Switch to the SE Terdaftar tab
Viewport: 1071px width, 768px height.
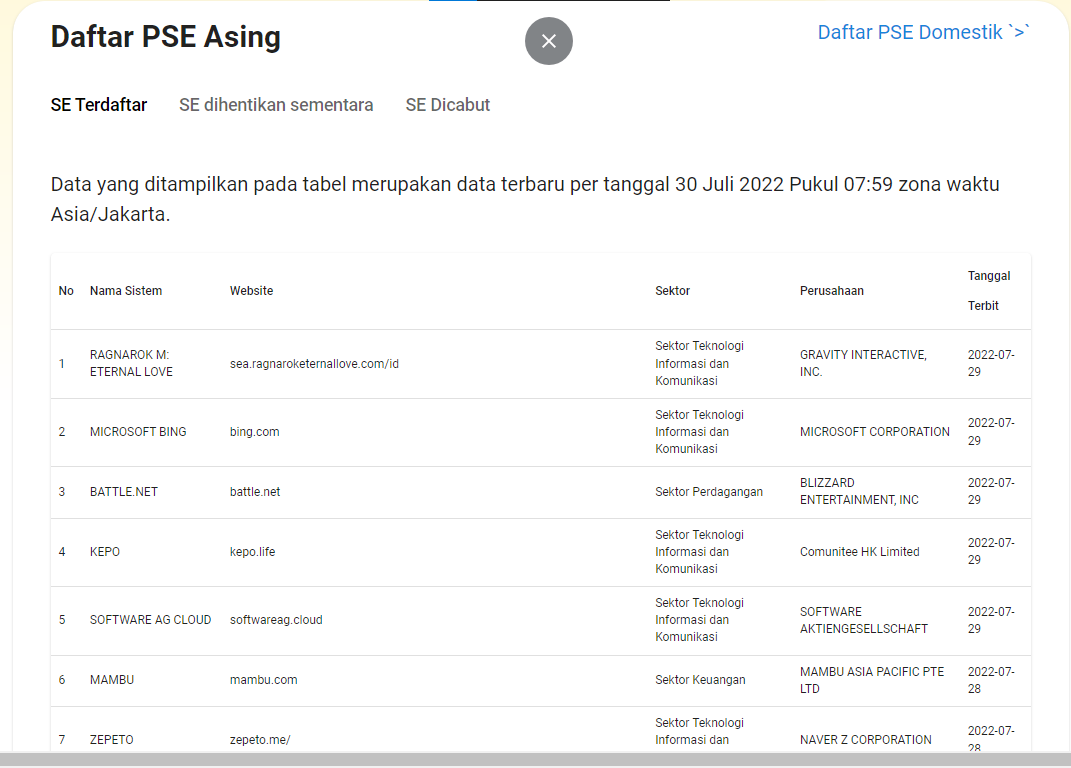[x=98, y=104]
